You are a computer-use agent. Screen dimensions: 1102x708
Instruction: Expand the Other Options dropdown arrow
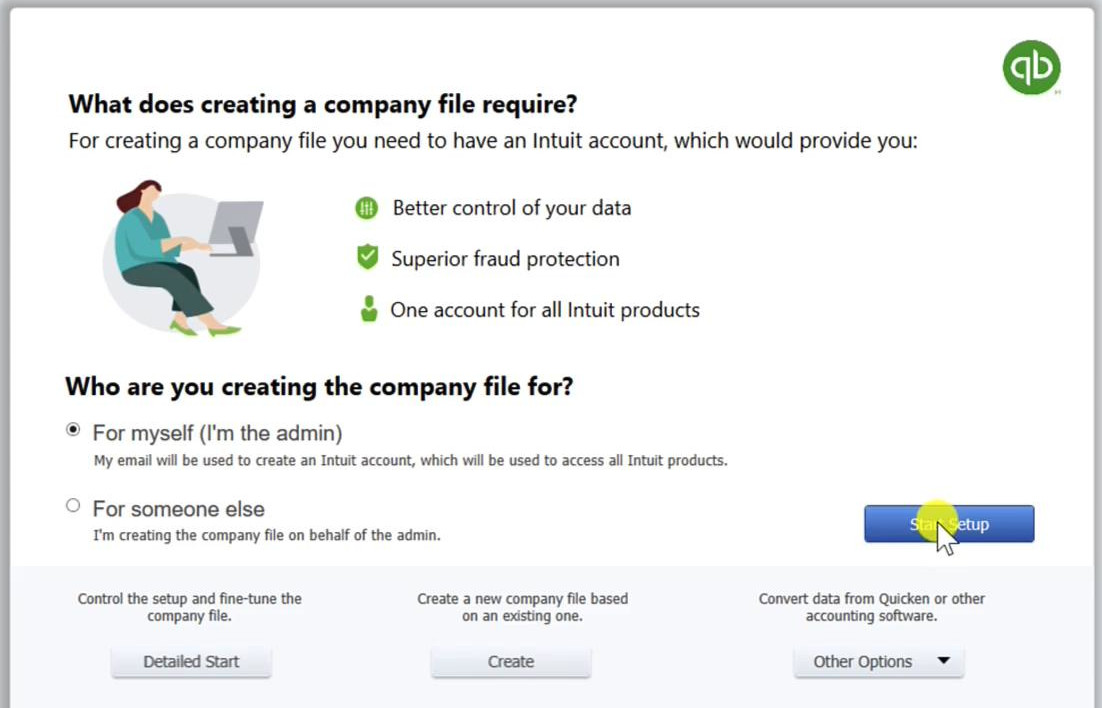[944, 661]
